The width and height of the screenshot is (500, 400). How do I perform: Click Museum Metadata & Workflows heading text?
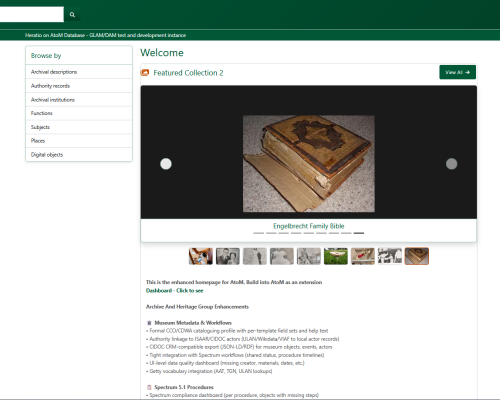point(193,323)
